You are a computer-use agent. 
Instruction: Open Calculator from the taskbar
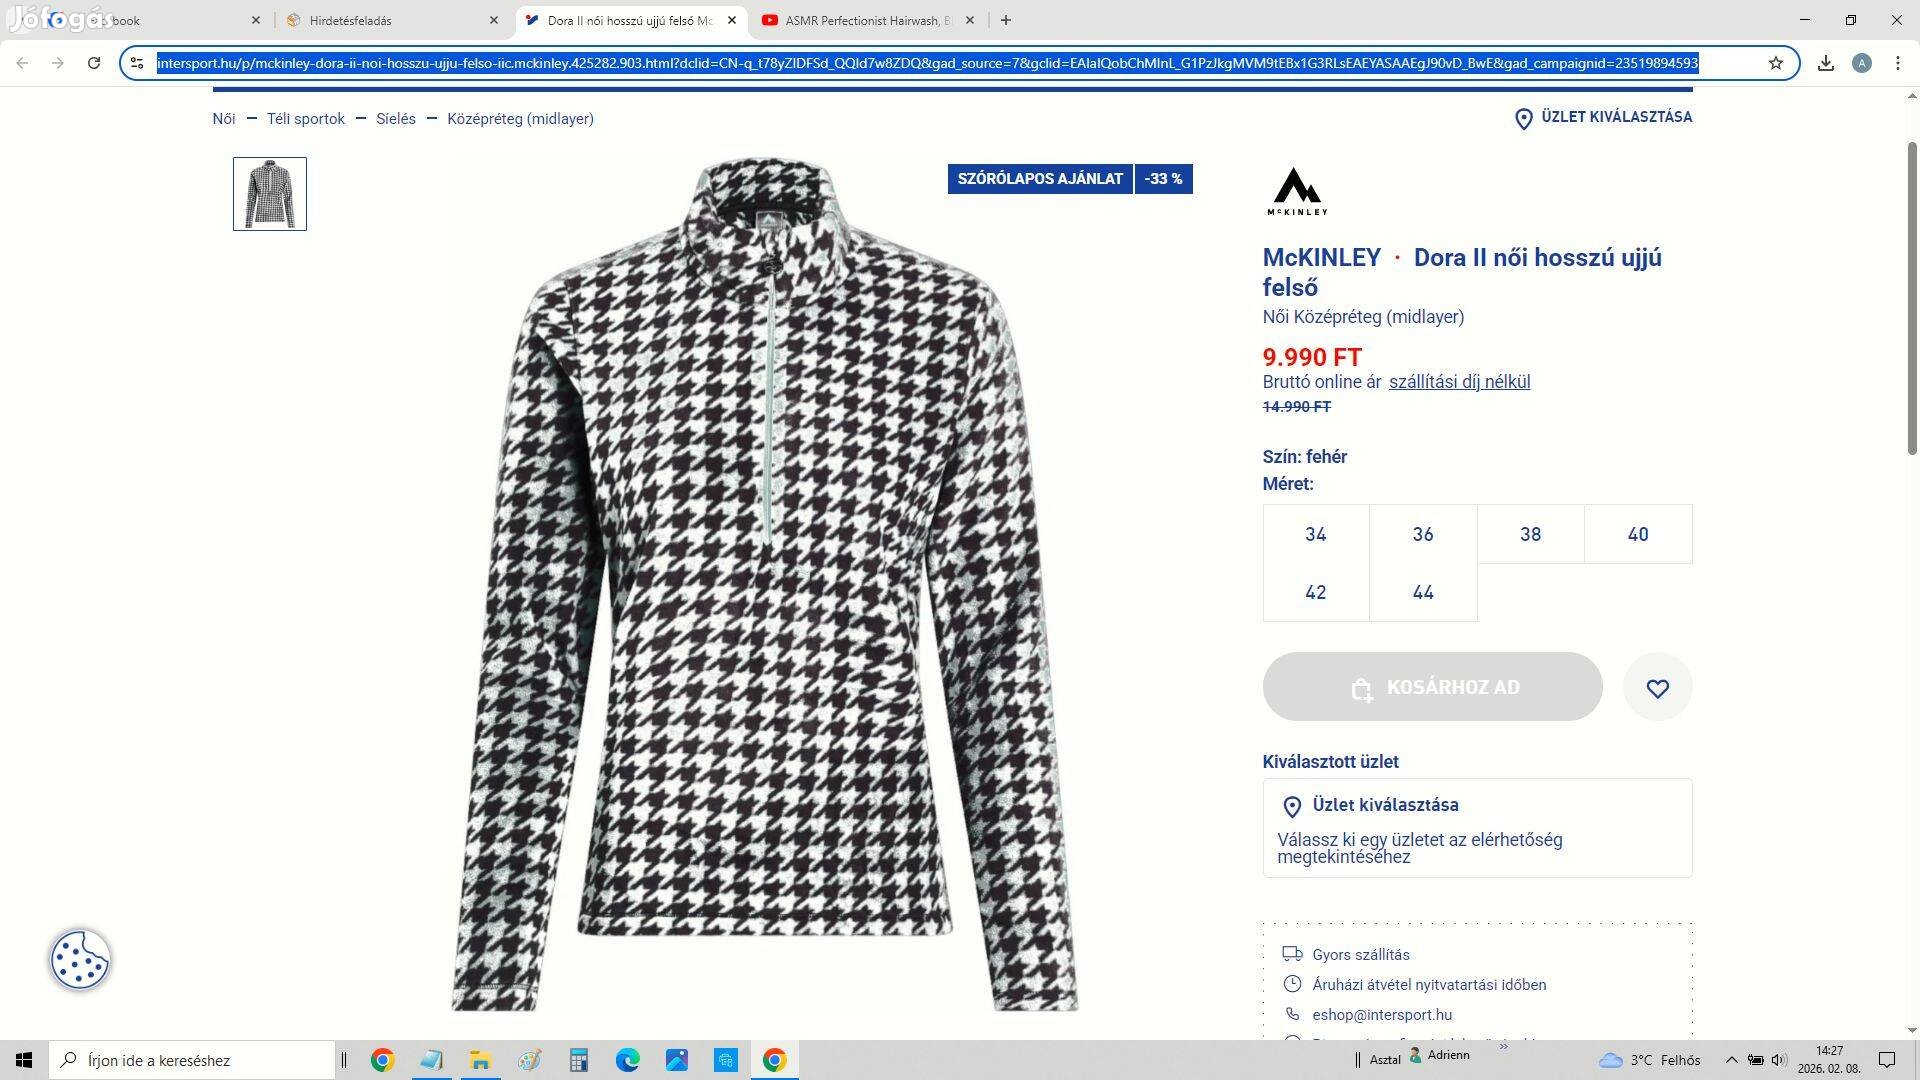click(x=578, y=1060)
